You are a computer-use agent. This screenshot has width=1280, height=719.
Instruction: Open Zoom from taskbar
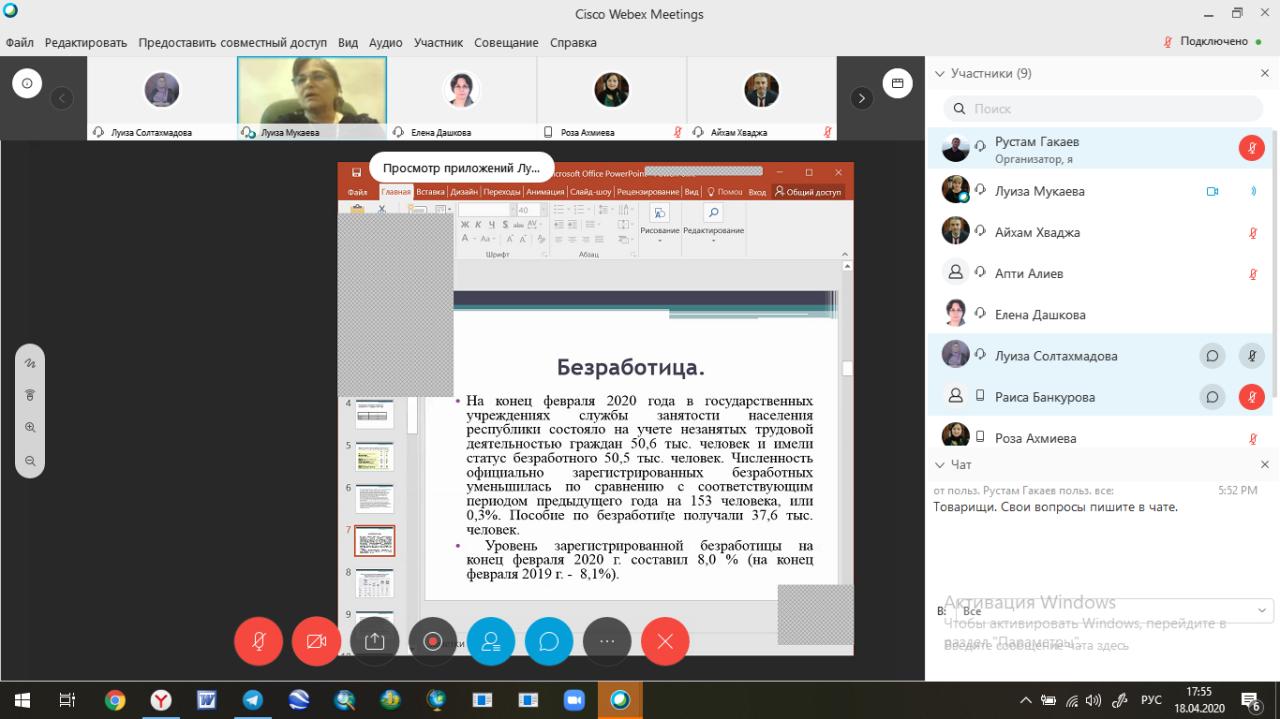[x=574, y=700]
